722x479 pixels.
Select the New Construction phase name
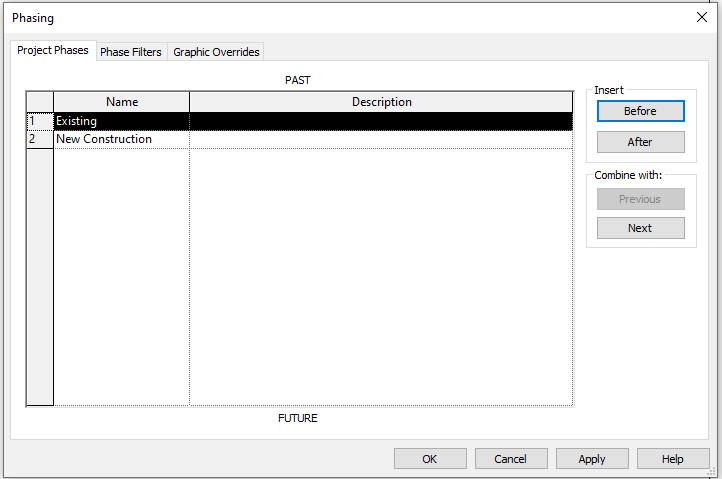tap(122, 139)
